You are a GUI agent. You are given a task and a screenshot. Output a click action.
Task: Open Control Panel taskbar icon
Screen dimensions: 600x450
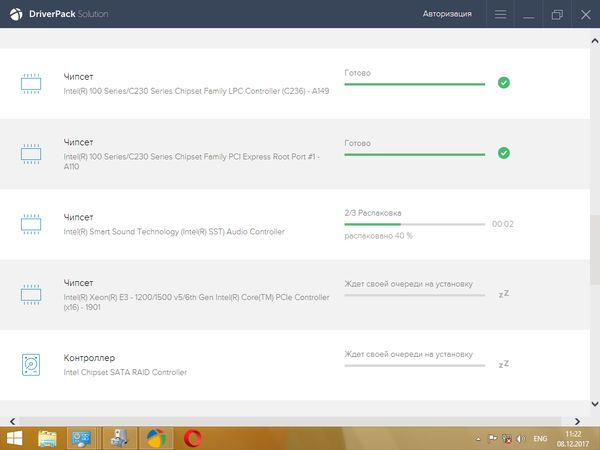[81, 439]
